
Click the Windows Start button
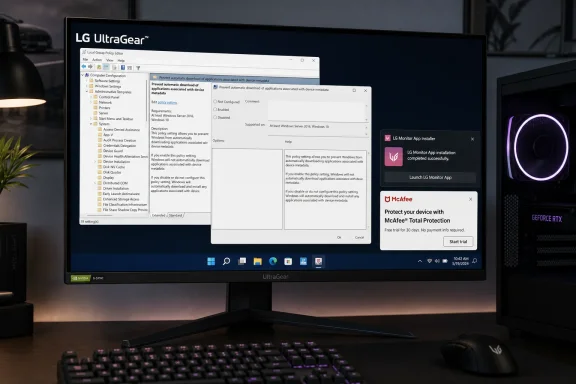click(x=211, y=261)
